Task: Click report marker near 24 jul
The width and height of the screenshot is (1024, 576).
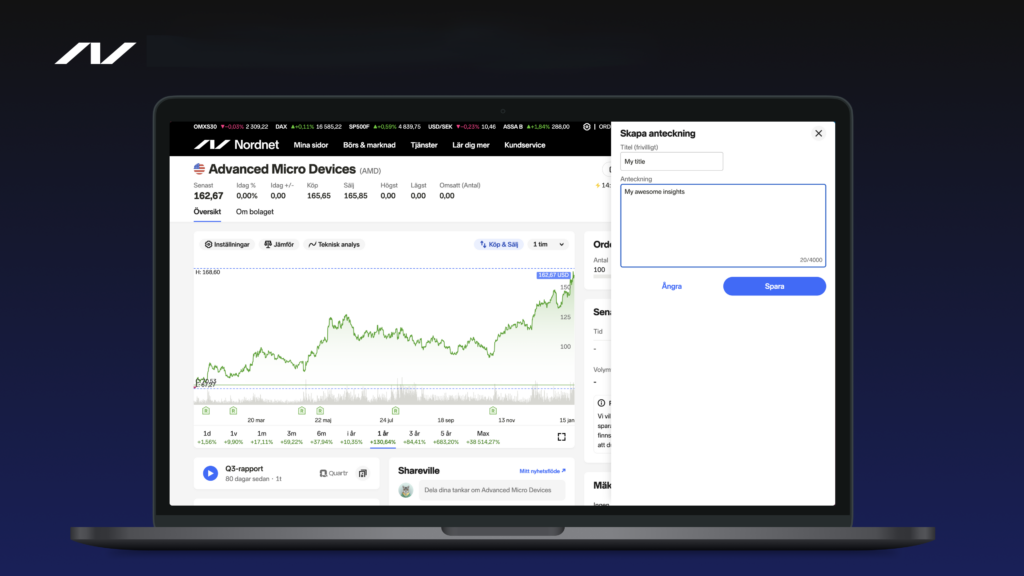Action: (395, 411)
